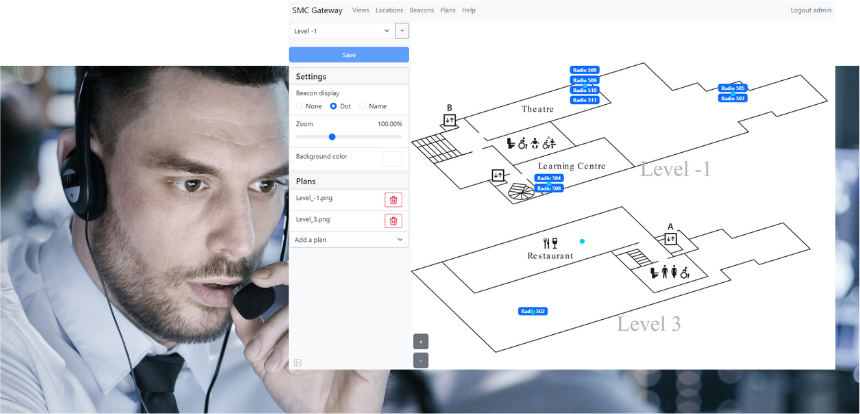Zoom in with the plus map button
This screenshot has height=414, width=860.
[x=421, y=342]
